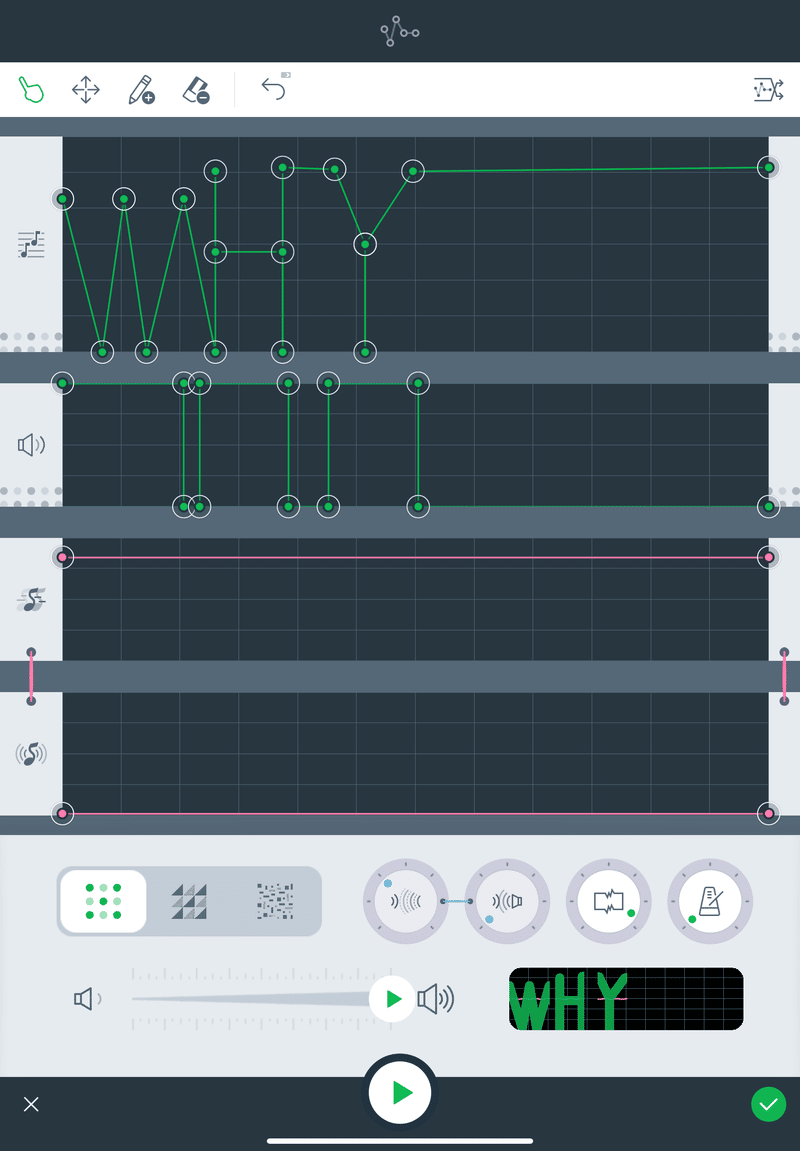Screen dimensions: 800x1151
Task: Open the randomize curve icon
Action: point(768,90)
